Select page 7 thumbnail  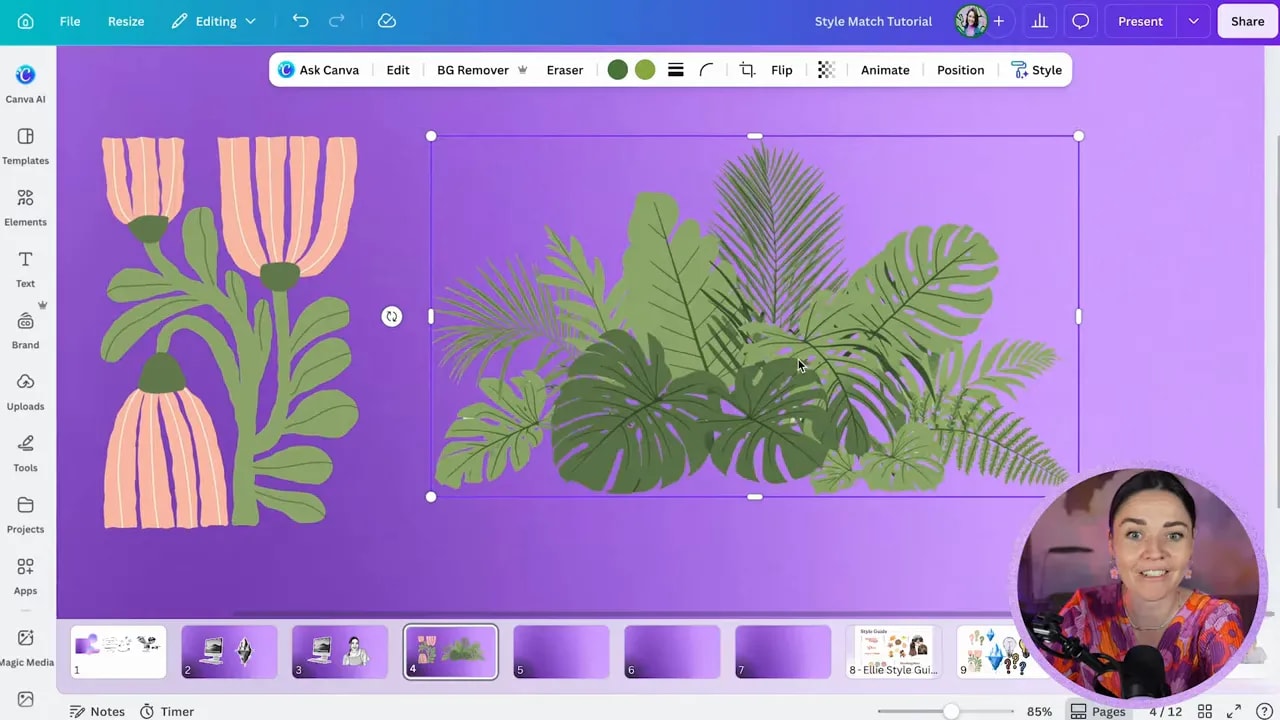[x=783, y=652]
